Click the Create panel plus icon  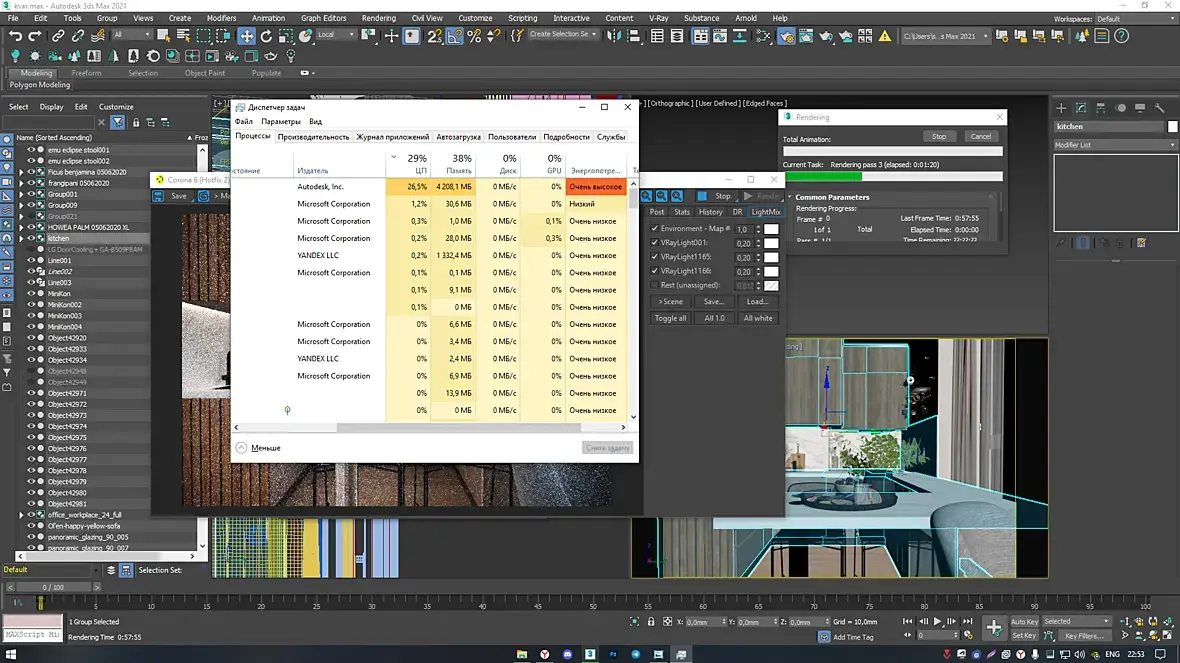pos(1061,108)
